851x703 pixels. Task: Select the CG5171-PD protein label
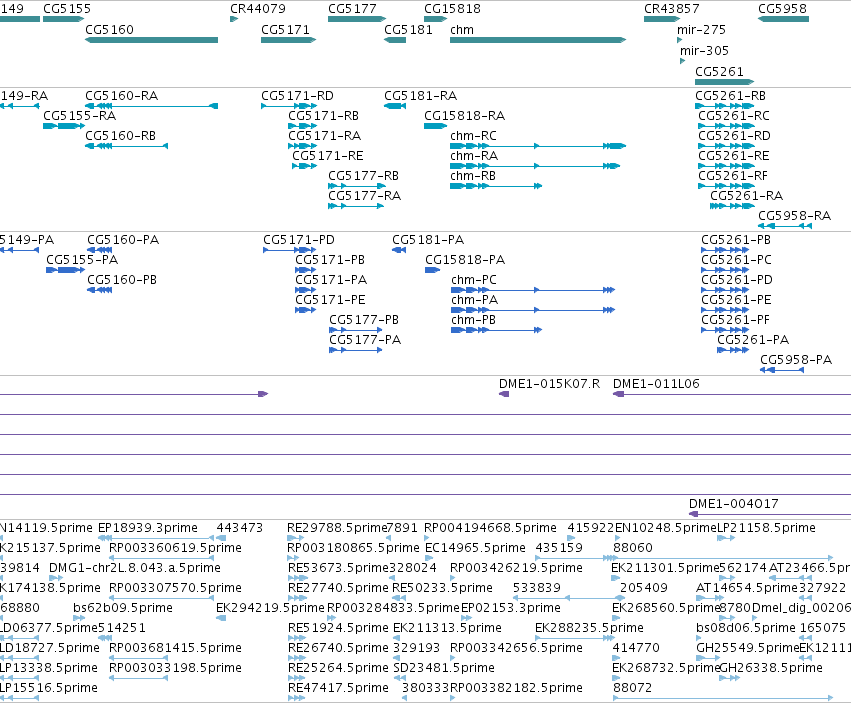pyautogui.click(x=299, y=240)
